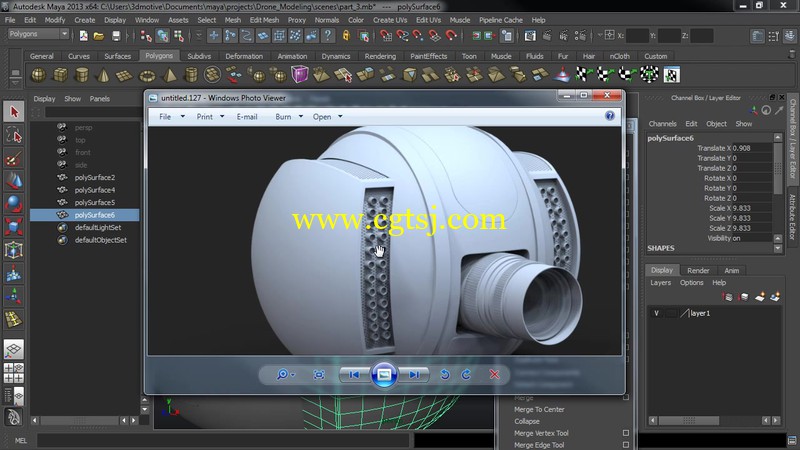Click Photo Viewer zoom magnifier icon
Image resolution: width=800 pixels, height=450 pixels.
(x=282, y=374)
